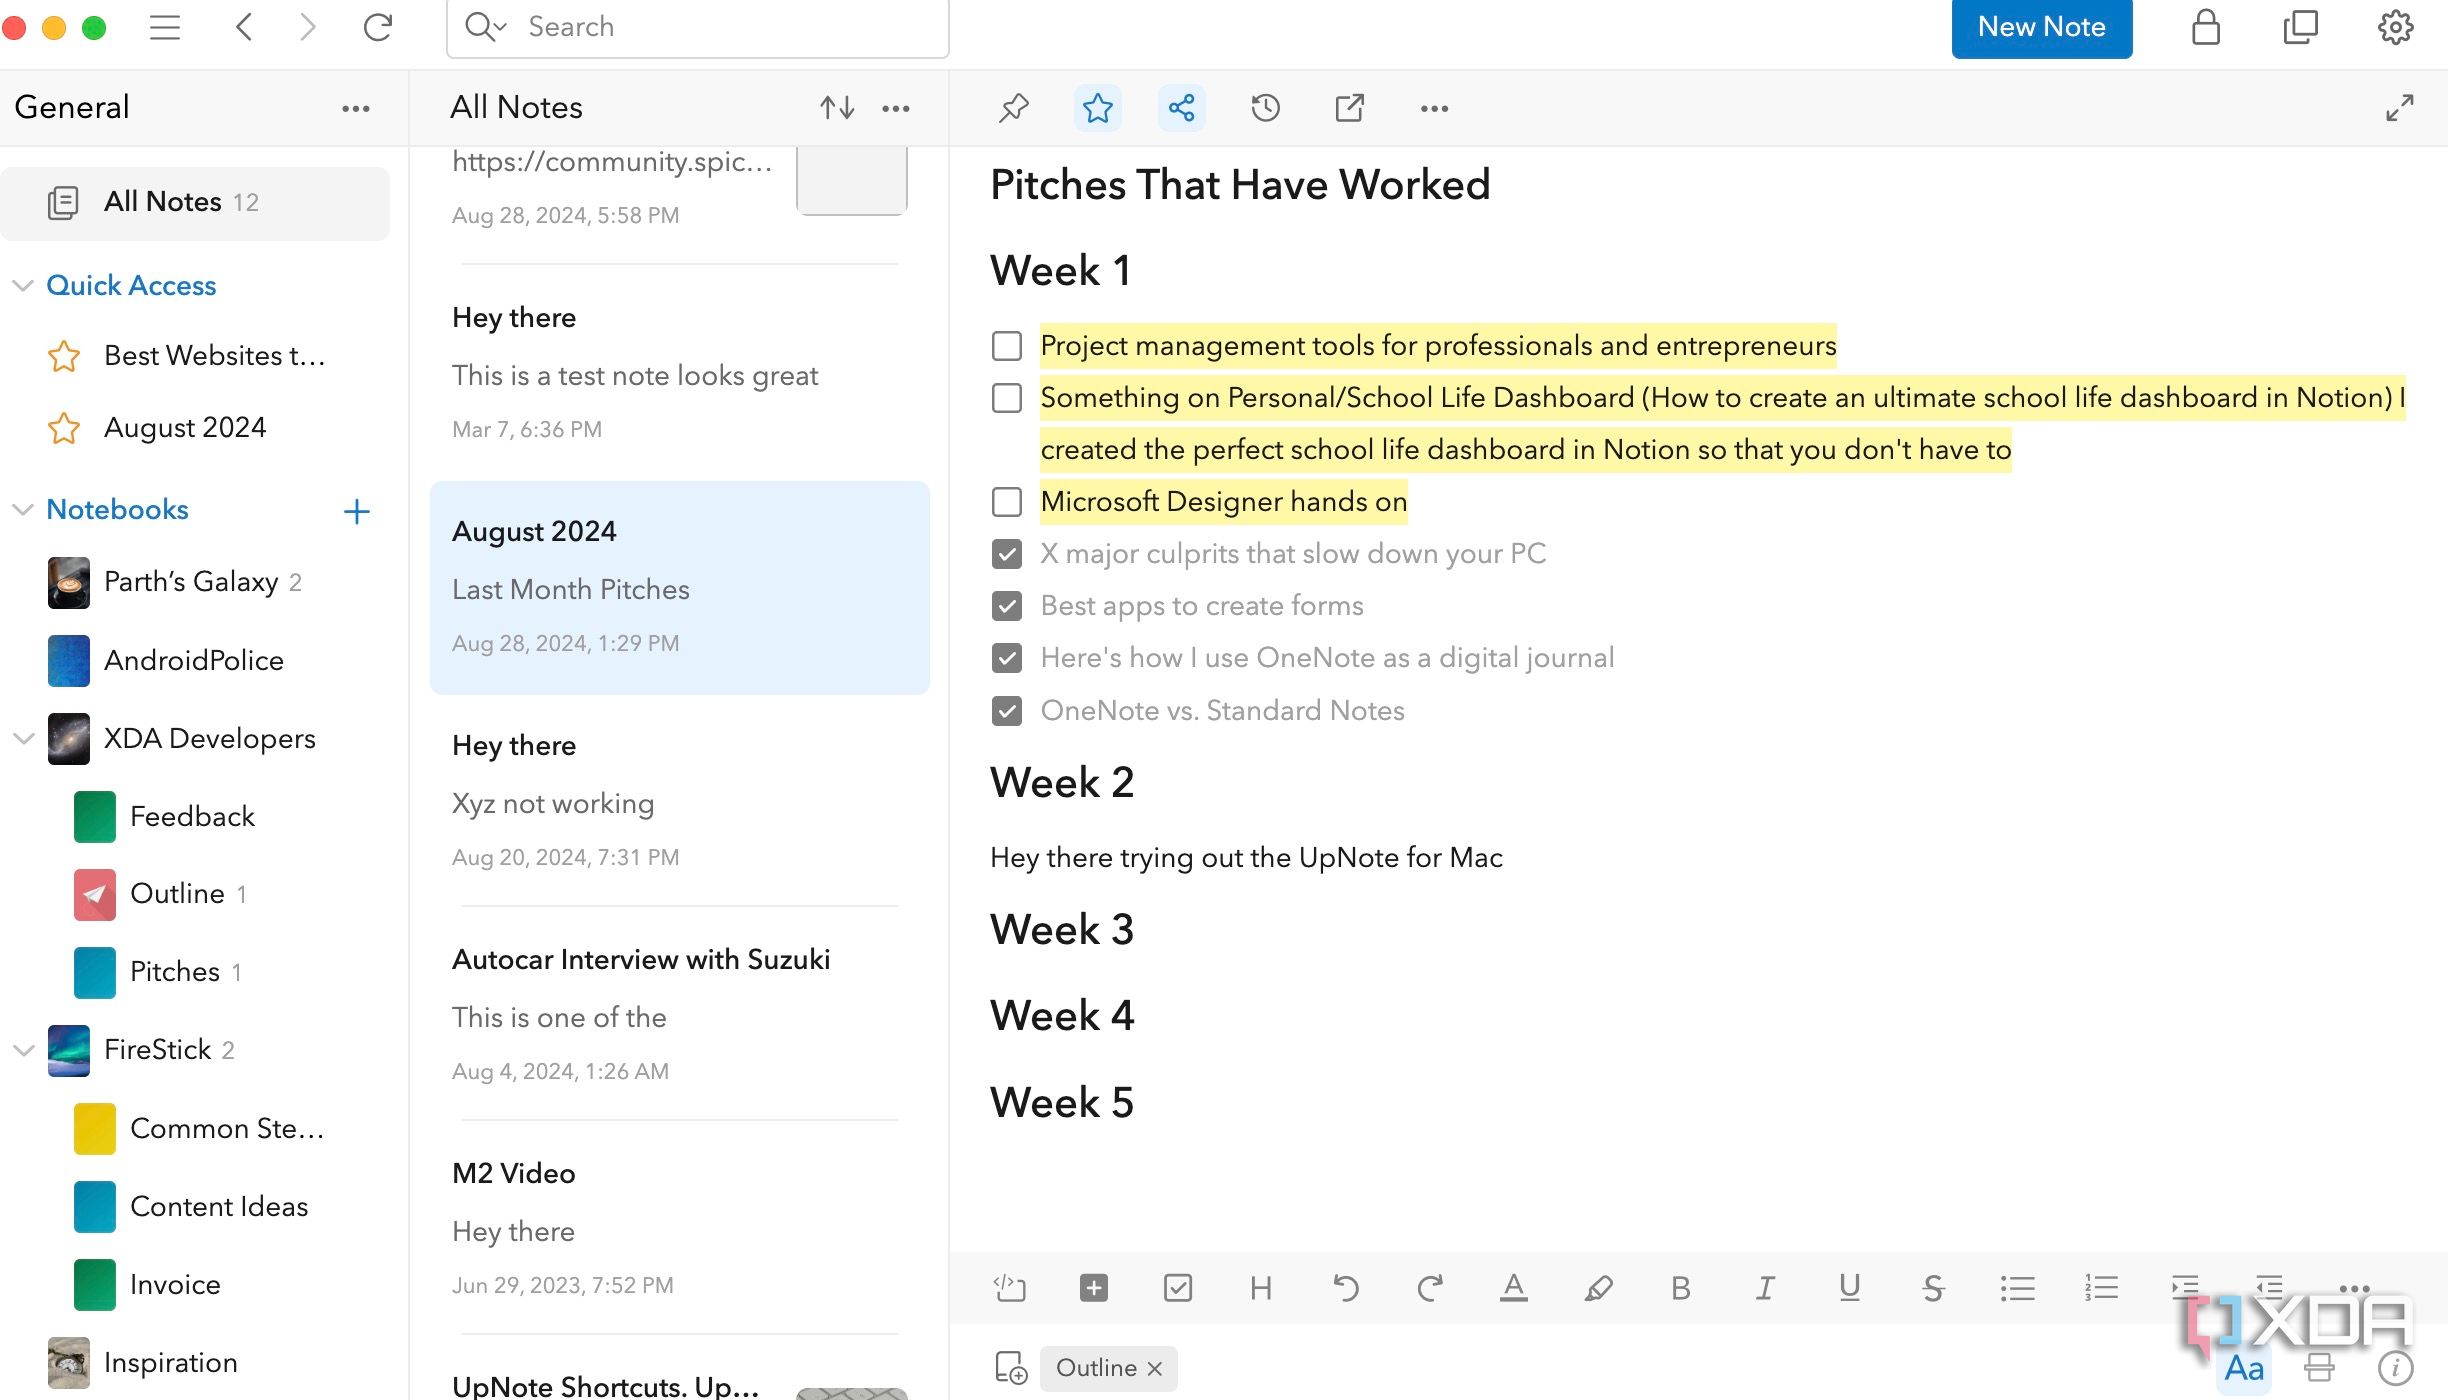Apply the highlighter tool
The image size is (2448, 1400).
(x=1598, y=1288)
